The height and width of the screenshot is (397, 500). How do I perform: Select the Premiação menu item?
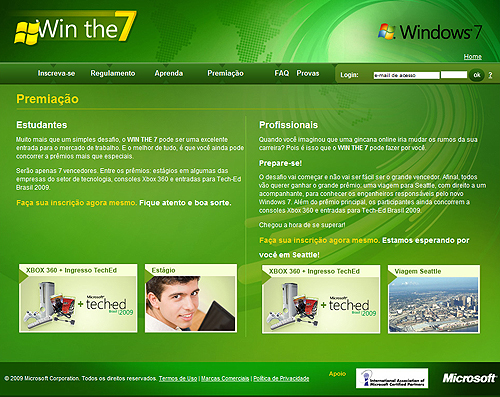tap(225, 73)
